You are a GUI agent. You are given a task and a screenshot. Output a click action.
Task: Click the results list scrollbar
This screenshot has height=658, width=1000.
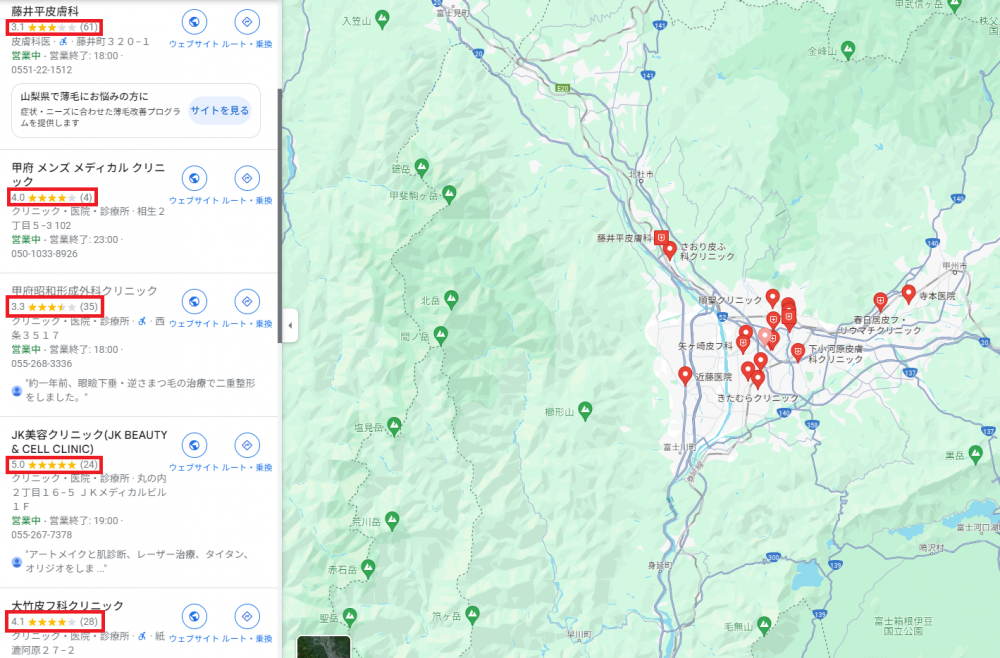click(x=279, y=216)
